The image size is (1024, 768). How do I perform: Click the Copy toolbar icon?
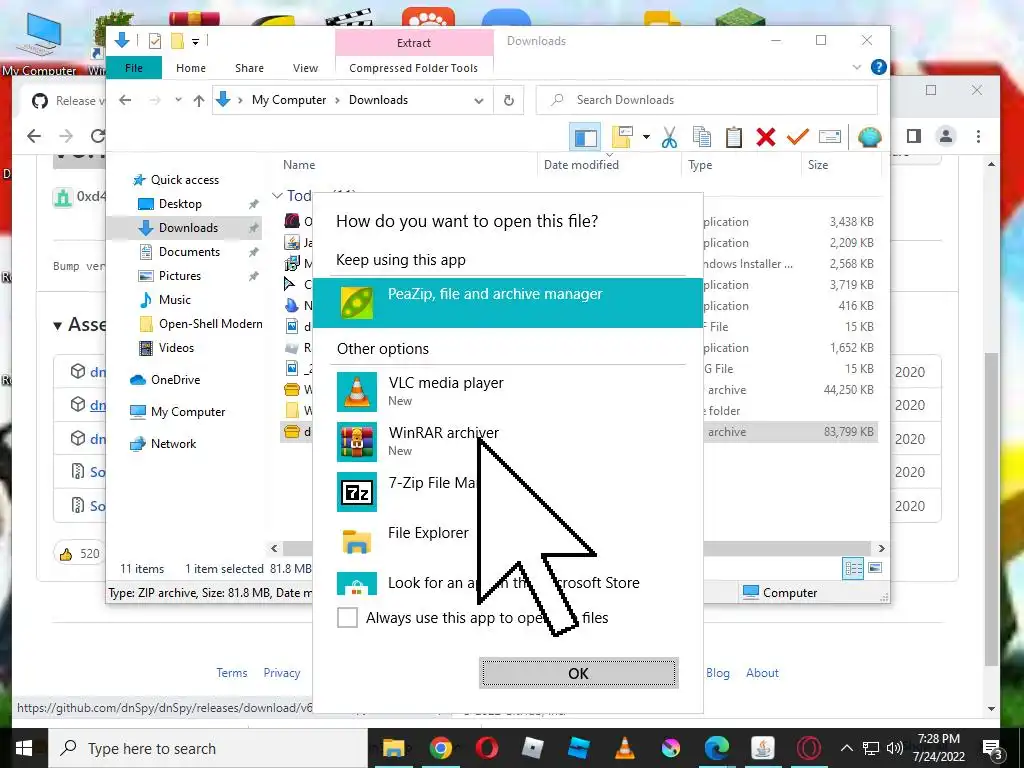(702, 136)
